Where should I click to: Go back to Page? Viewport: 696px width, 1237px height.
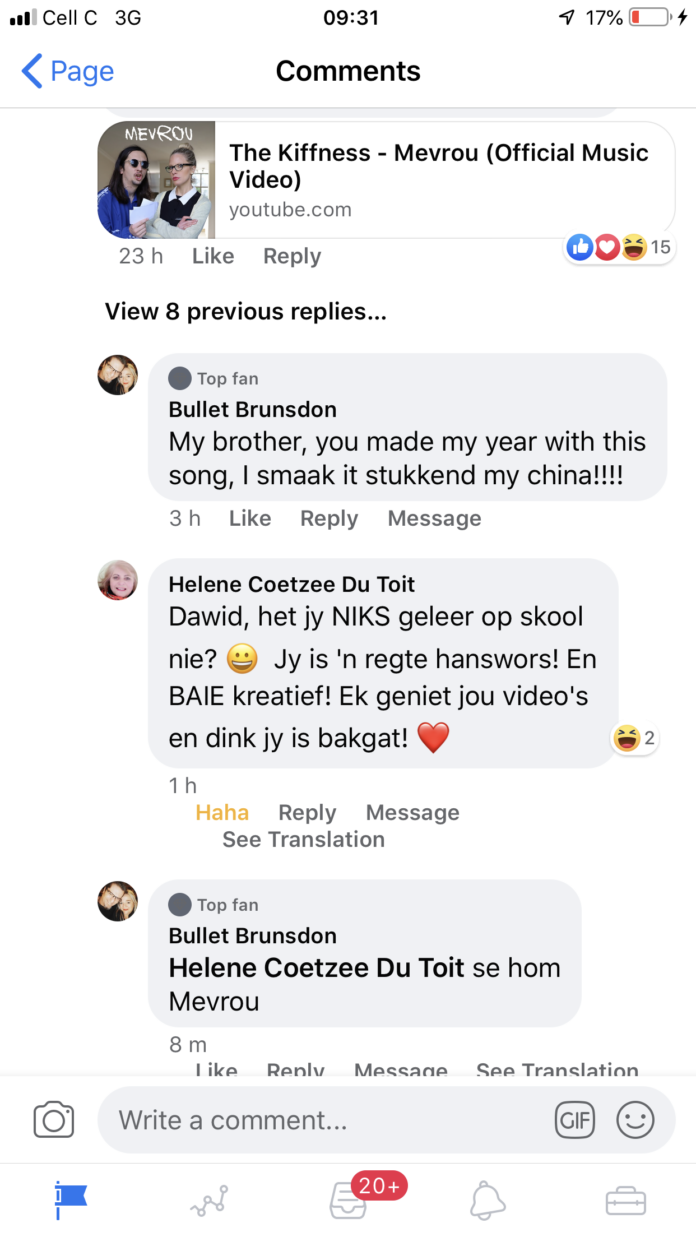click(x=67, y=71)
